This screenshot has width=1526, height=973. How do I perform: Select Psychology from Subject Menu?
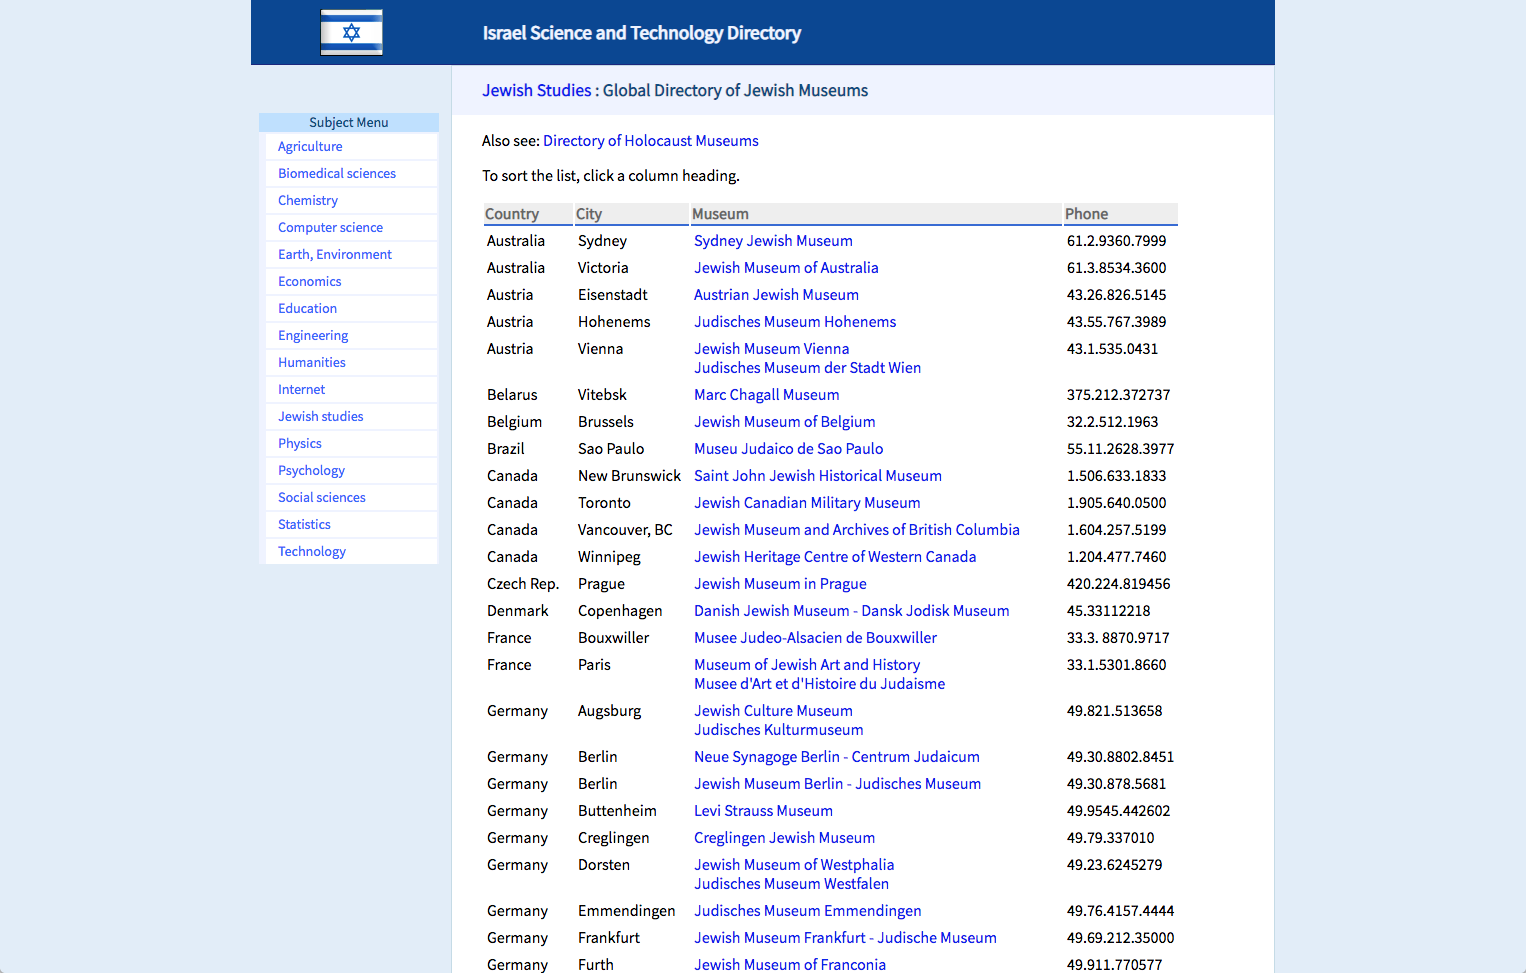point(311,470)
